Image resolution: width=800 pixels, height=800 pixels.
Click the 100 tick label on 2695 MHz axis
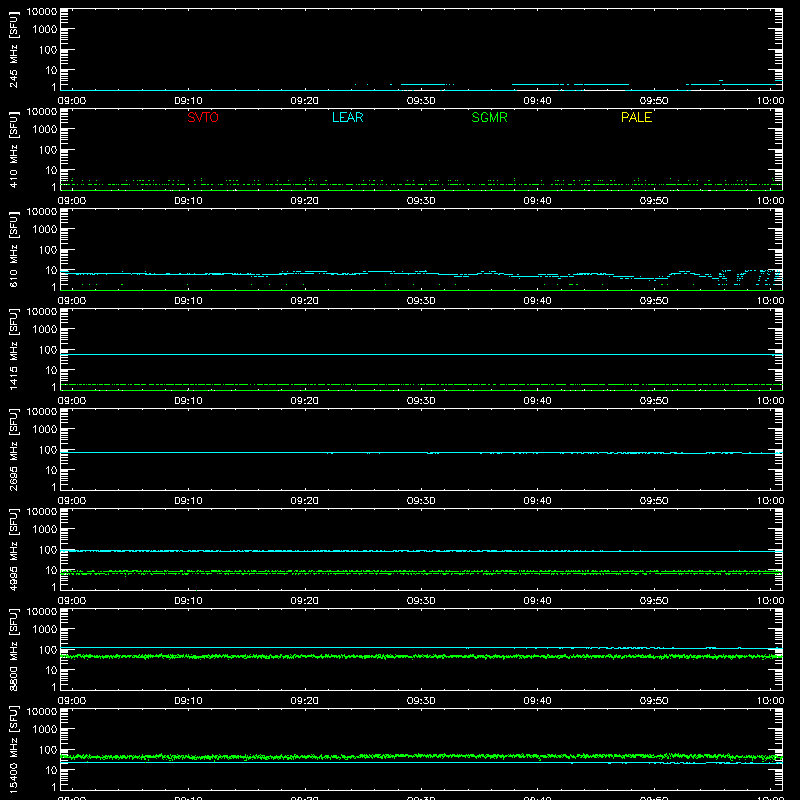(x=48, y=450)
